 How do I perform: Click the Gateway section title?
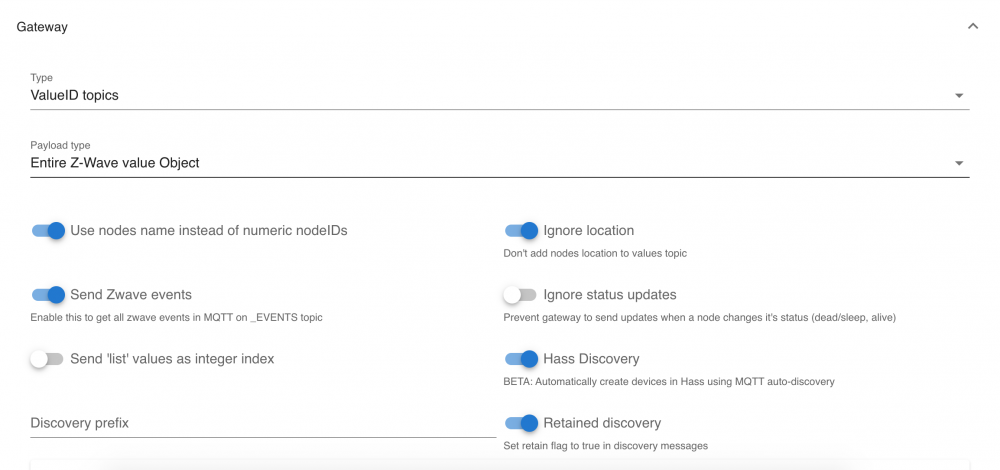pos(42,27)
